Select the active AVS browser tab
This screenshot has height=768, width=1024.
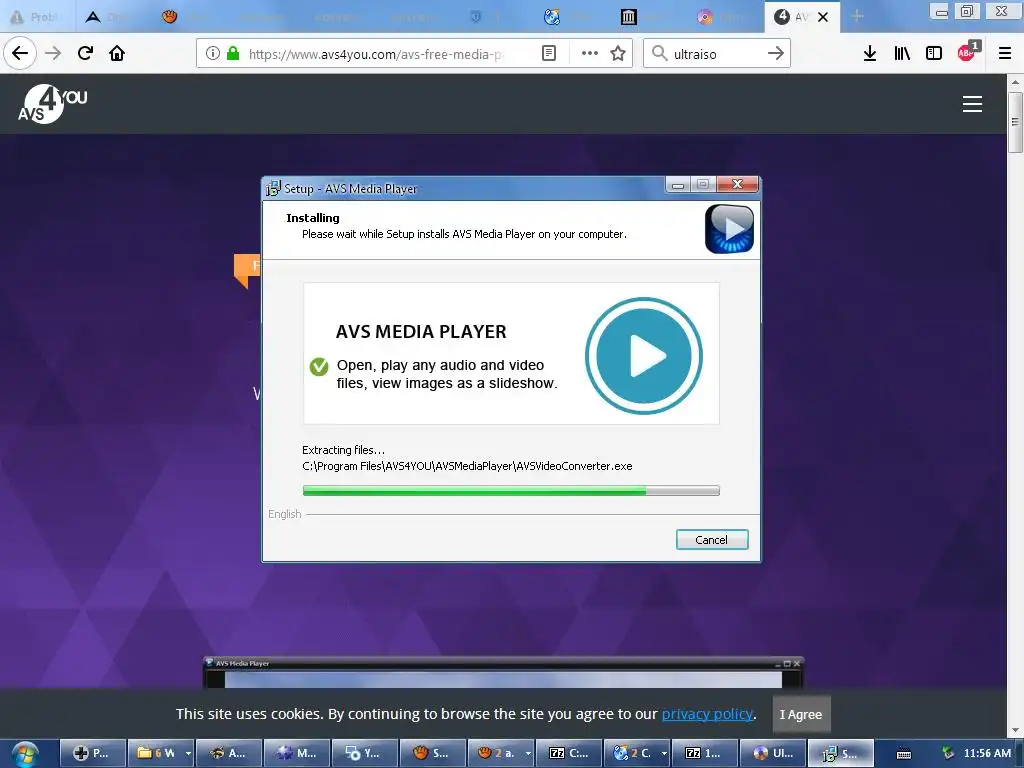792,17
